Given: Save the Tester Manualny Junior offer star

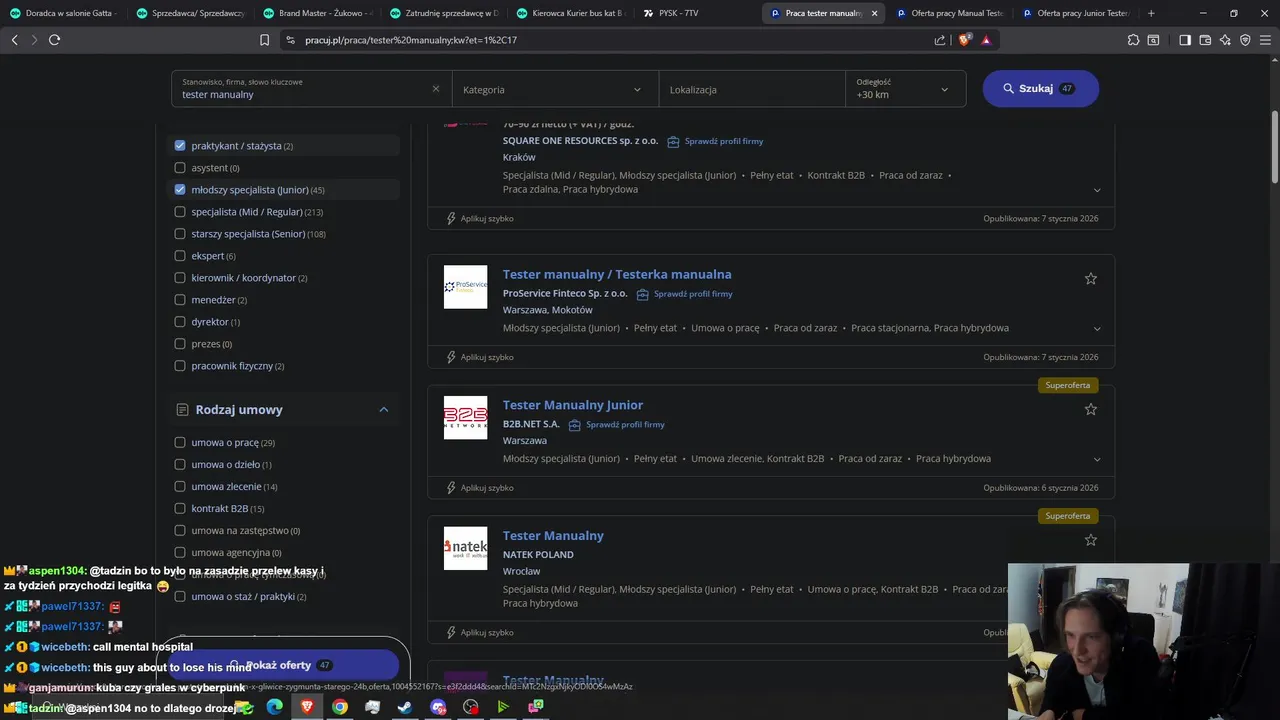Looking at the screenshot, I should [x=1091, y=409].
